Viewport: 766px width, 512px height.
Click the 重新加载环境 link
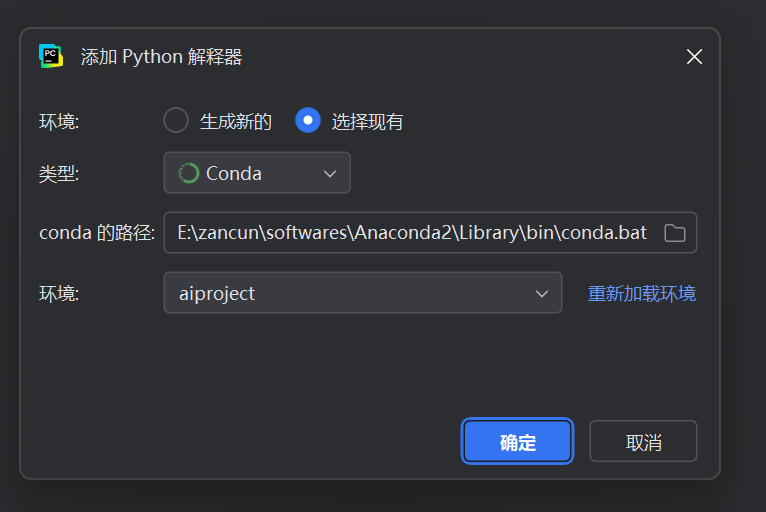[641, 294]
